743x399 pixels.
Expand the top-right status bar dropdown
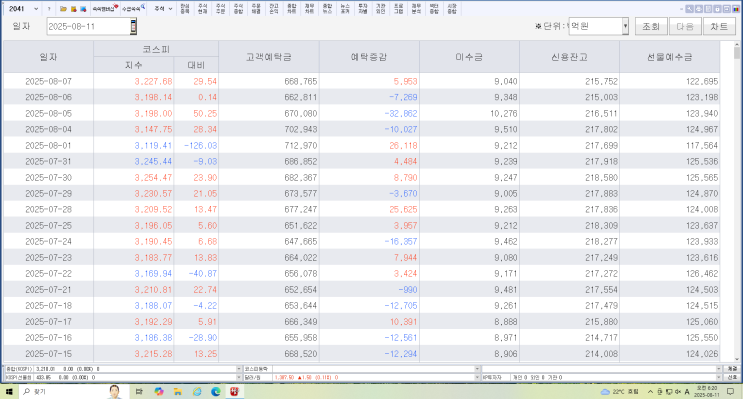(718, 369)
